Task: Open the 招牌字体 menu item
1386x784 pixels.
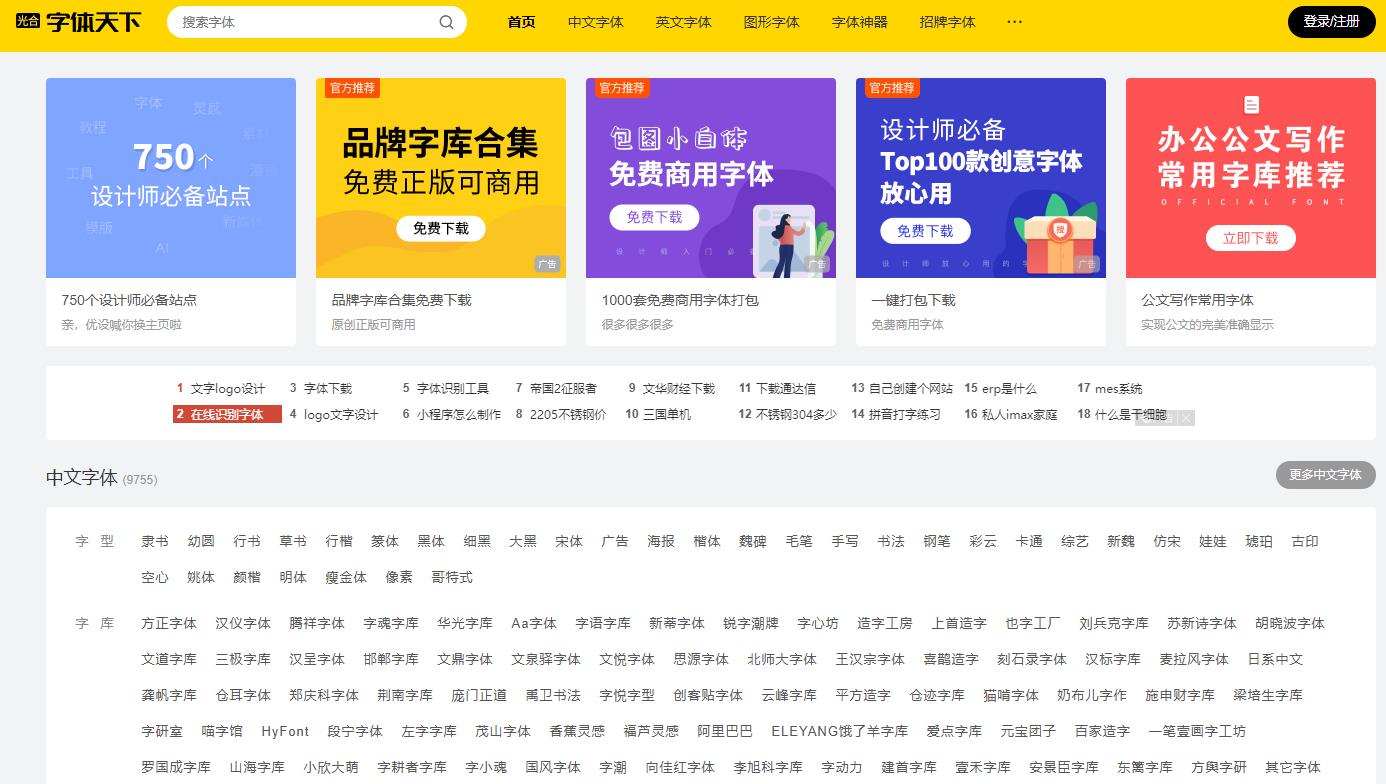Action: 948,22
